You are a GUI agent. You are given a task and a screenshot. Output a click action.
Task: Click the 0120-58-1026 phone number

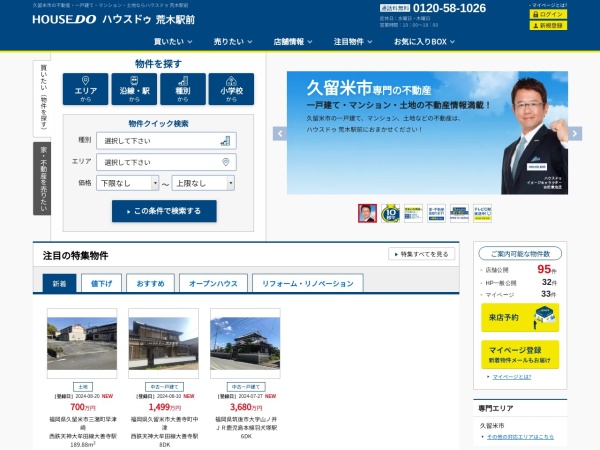pyautogui.click(x=449, y=8)
